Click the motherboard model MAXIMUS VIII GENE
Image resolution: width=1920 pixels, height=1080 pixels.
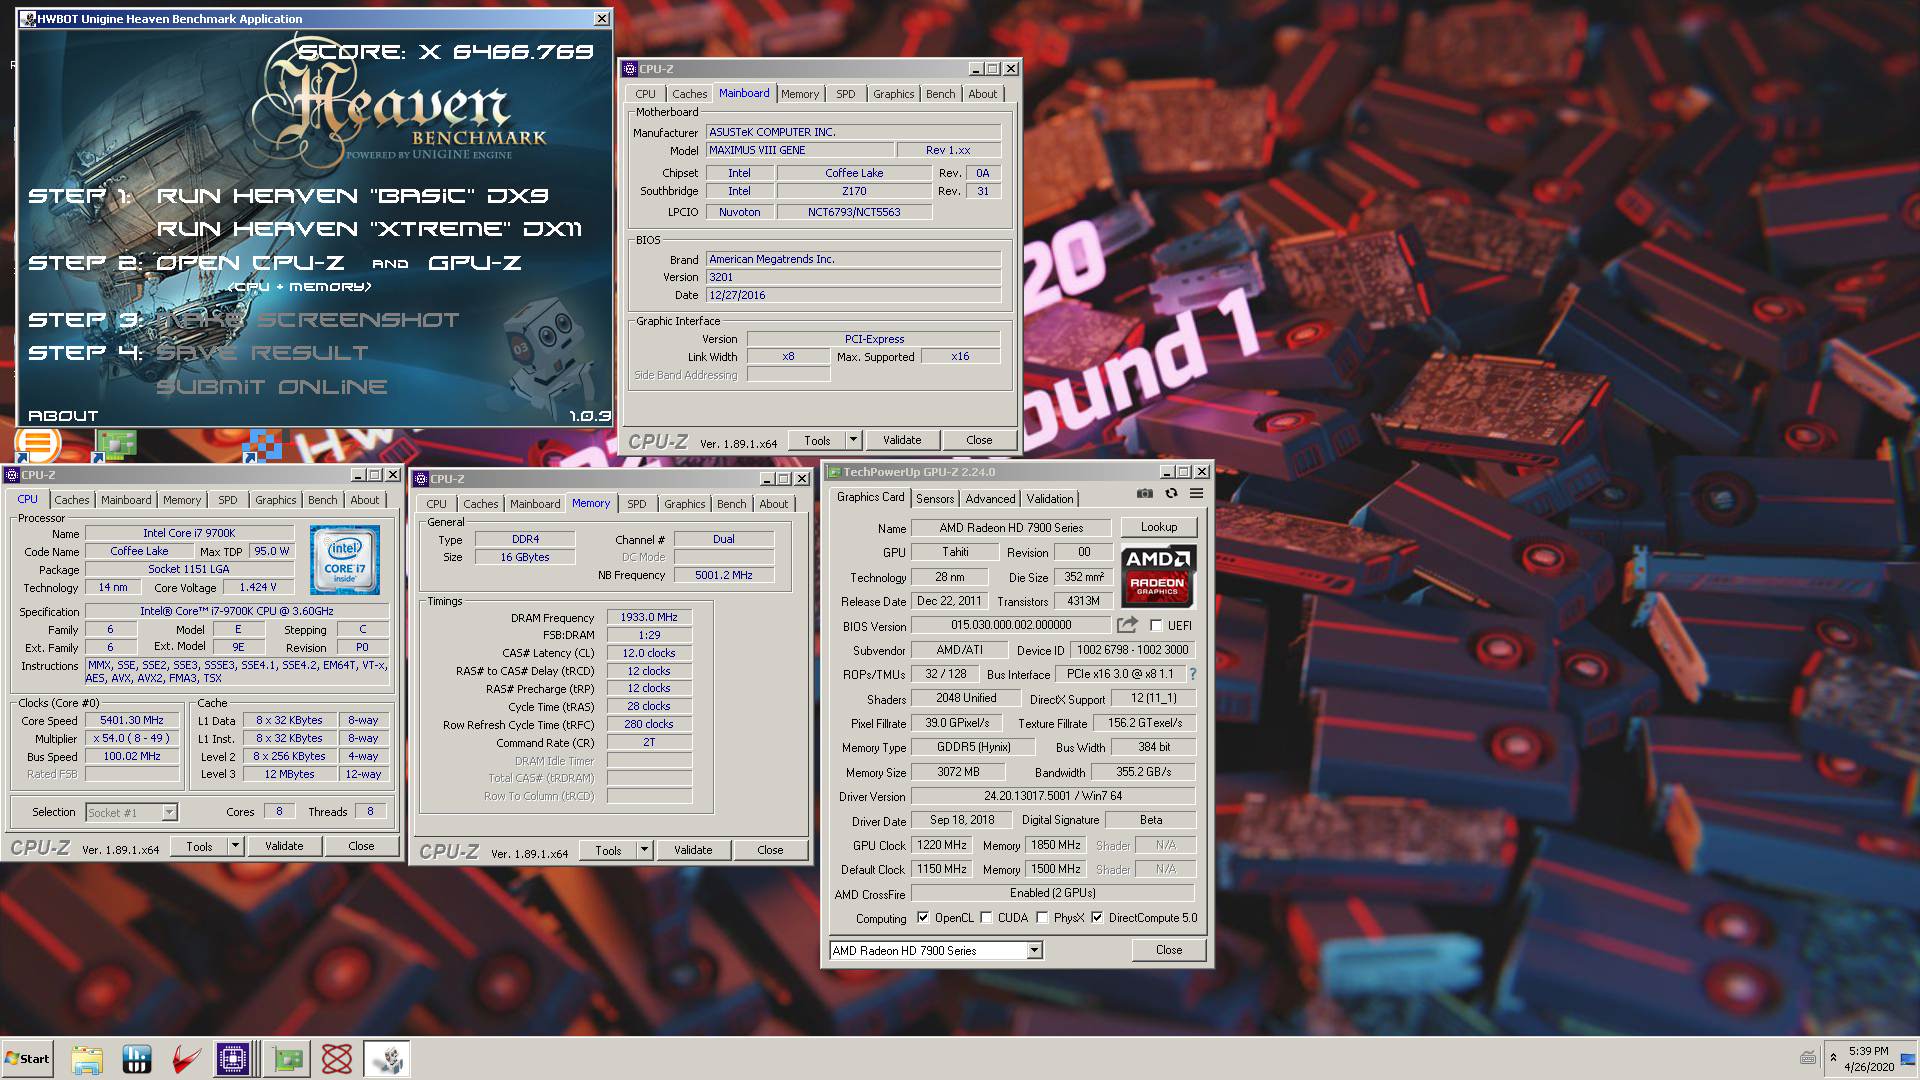click(x=799, y=150)
